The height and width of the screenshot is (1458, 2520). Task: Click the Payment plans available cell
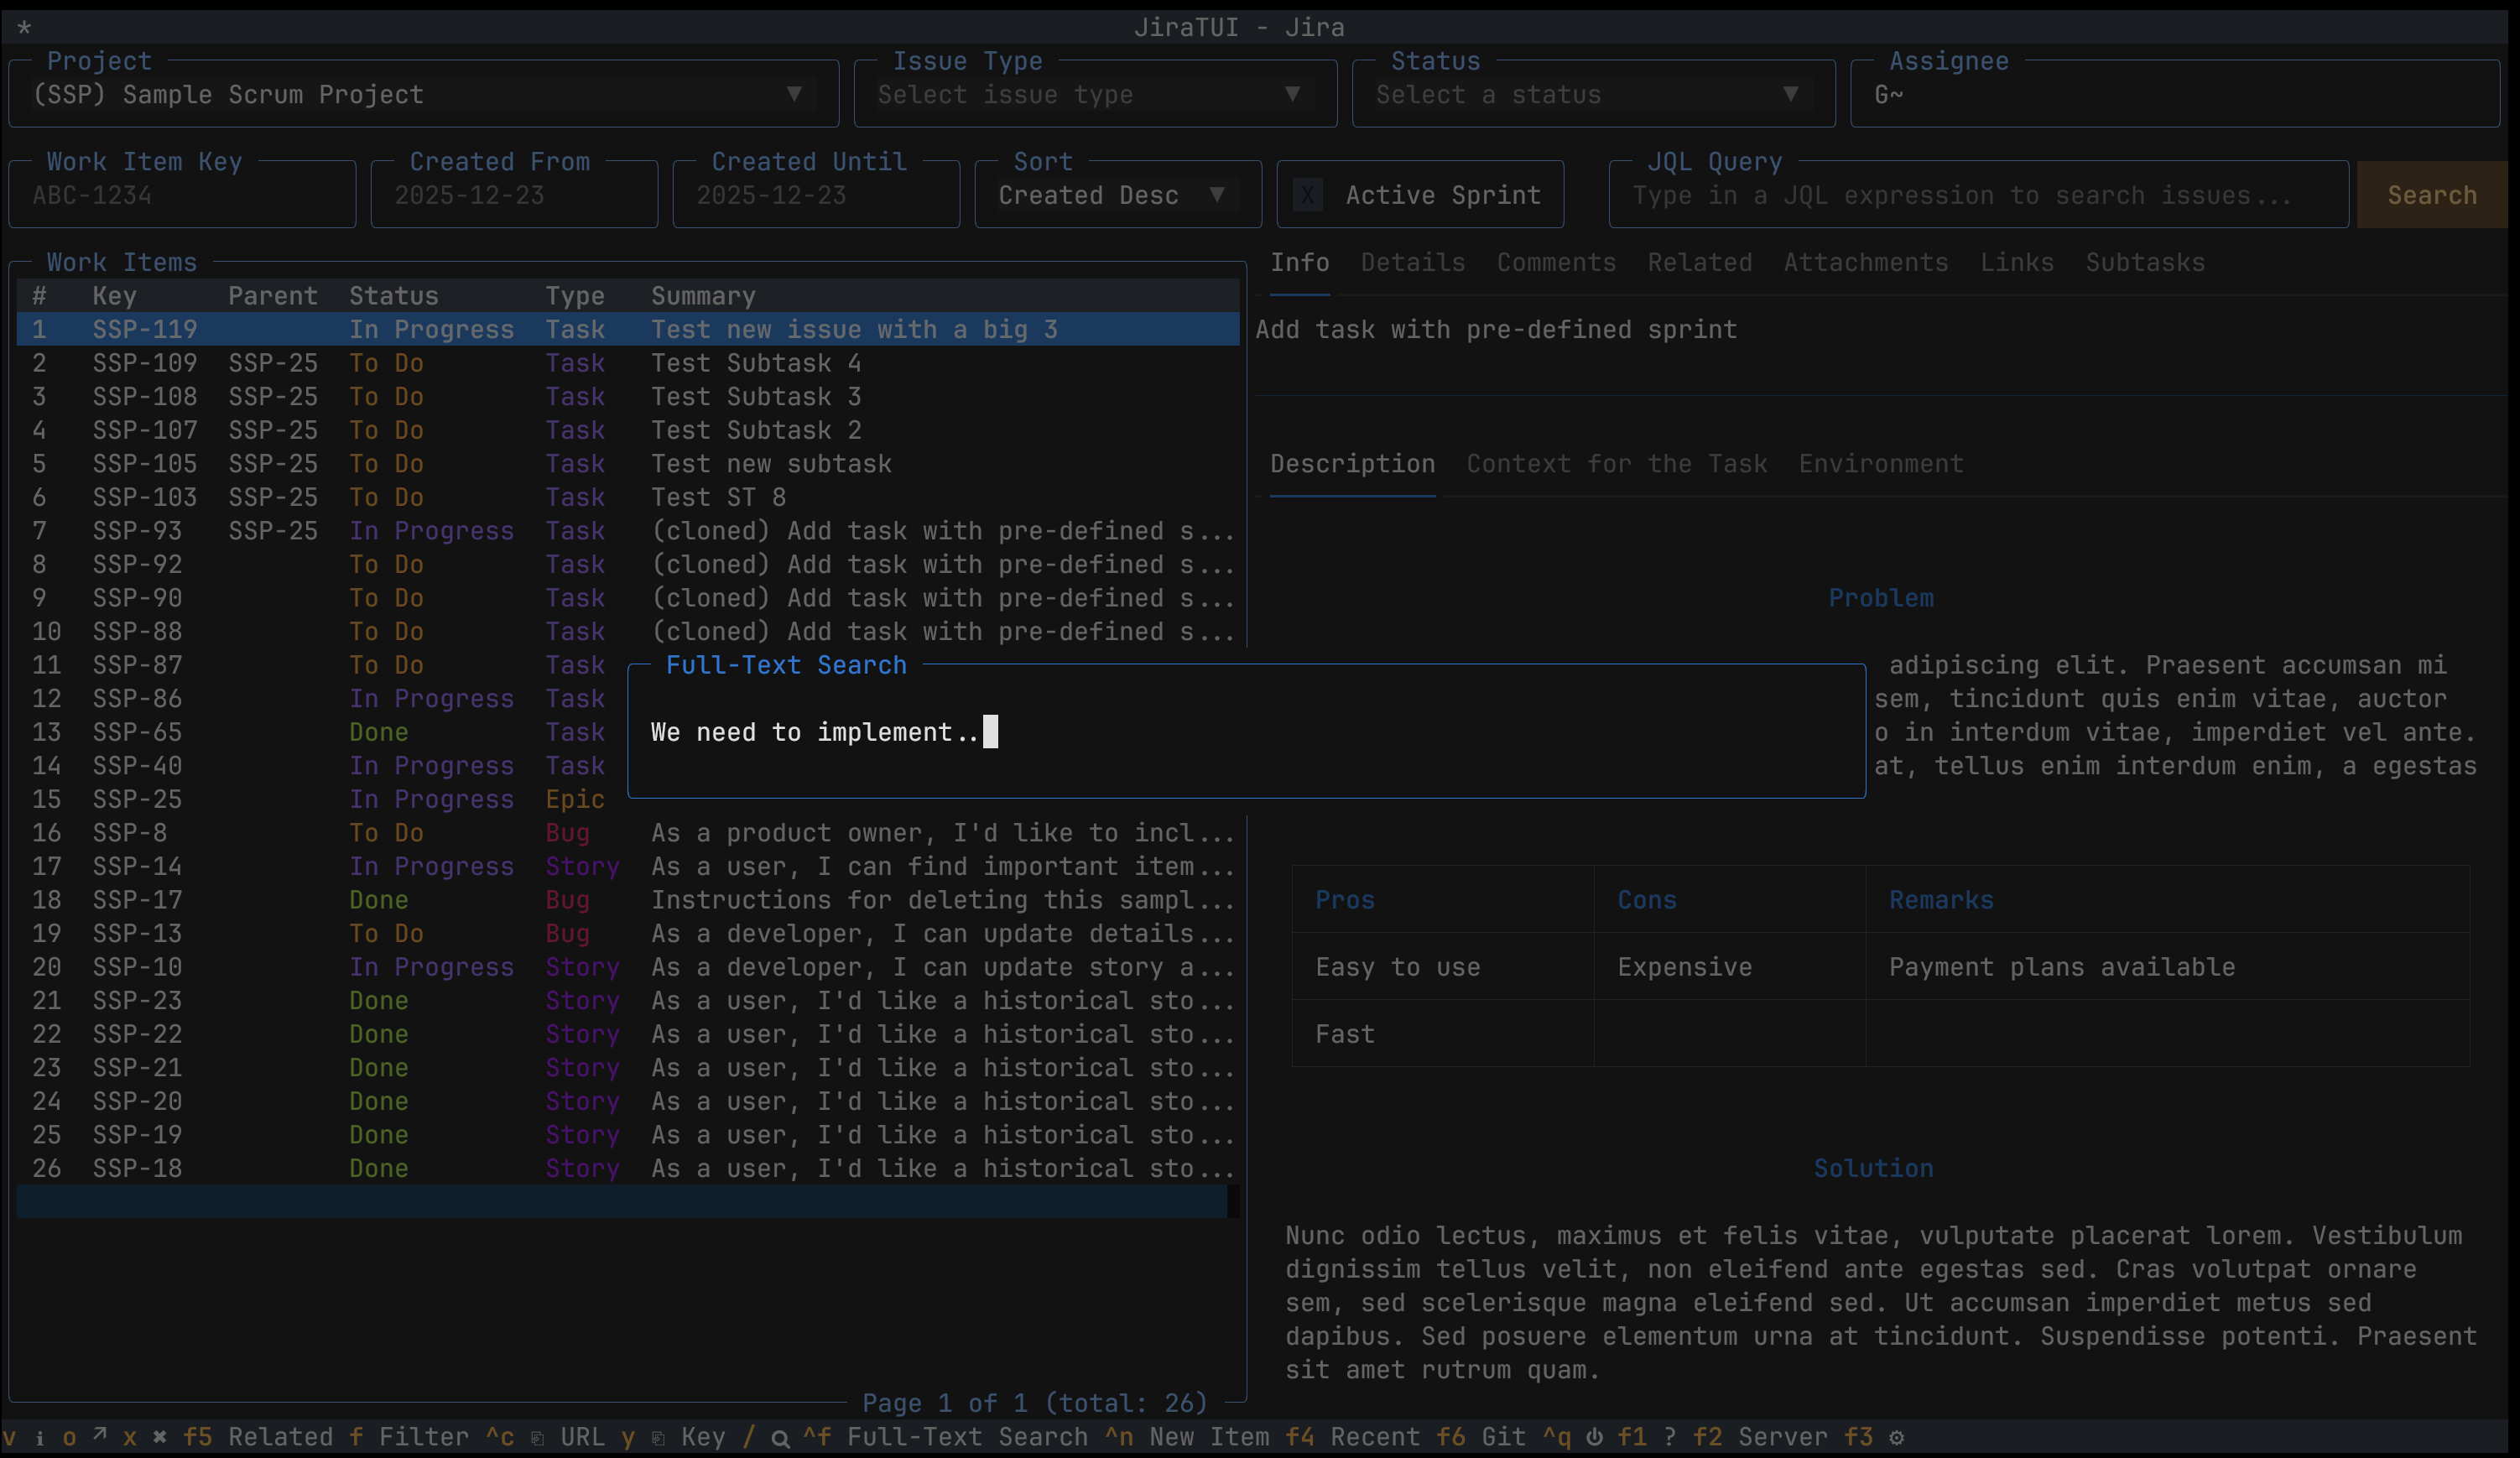(2061, 967)
